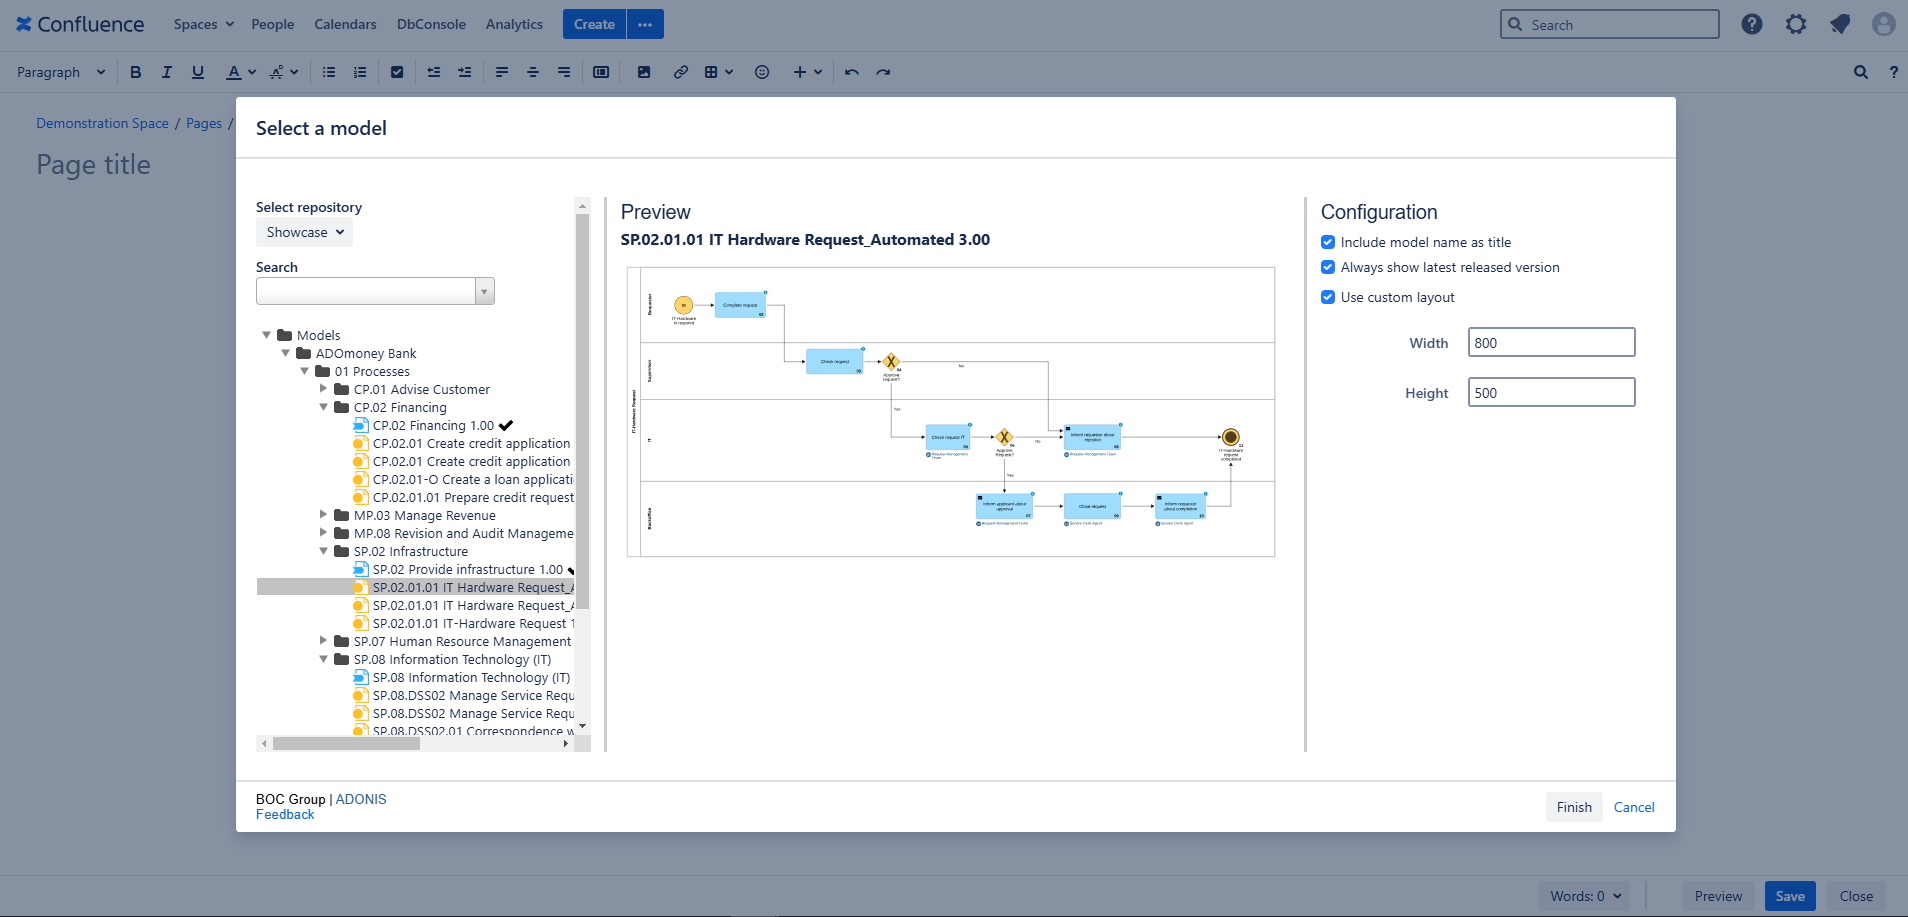Viewport: 1908px width, 917px height.
Task: Open the ADONIS link in the footer
Action: tap(360, 798)
